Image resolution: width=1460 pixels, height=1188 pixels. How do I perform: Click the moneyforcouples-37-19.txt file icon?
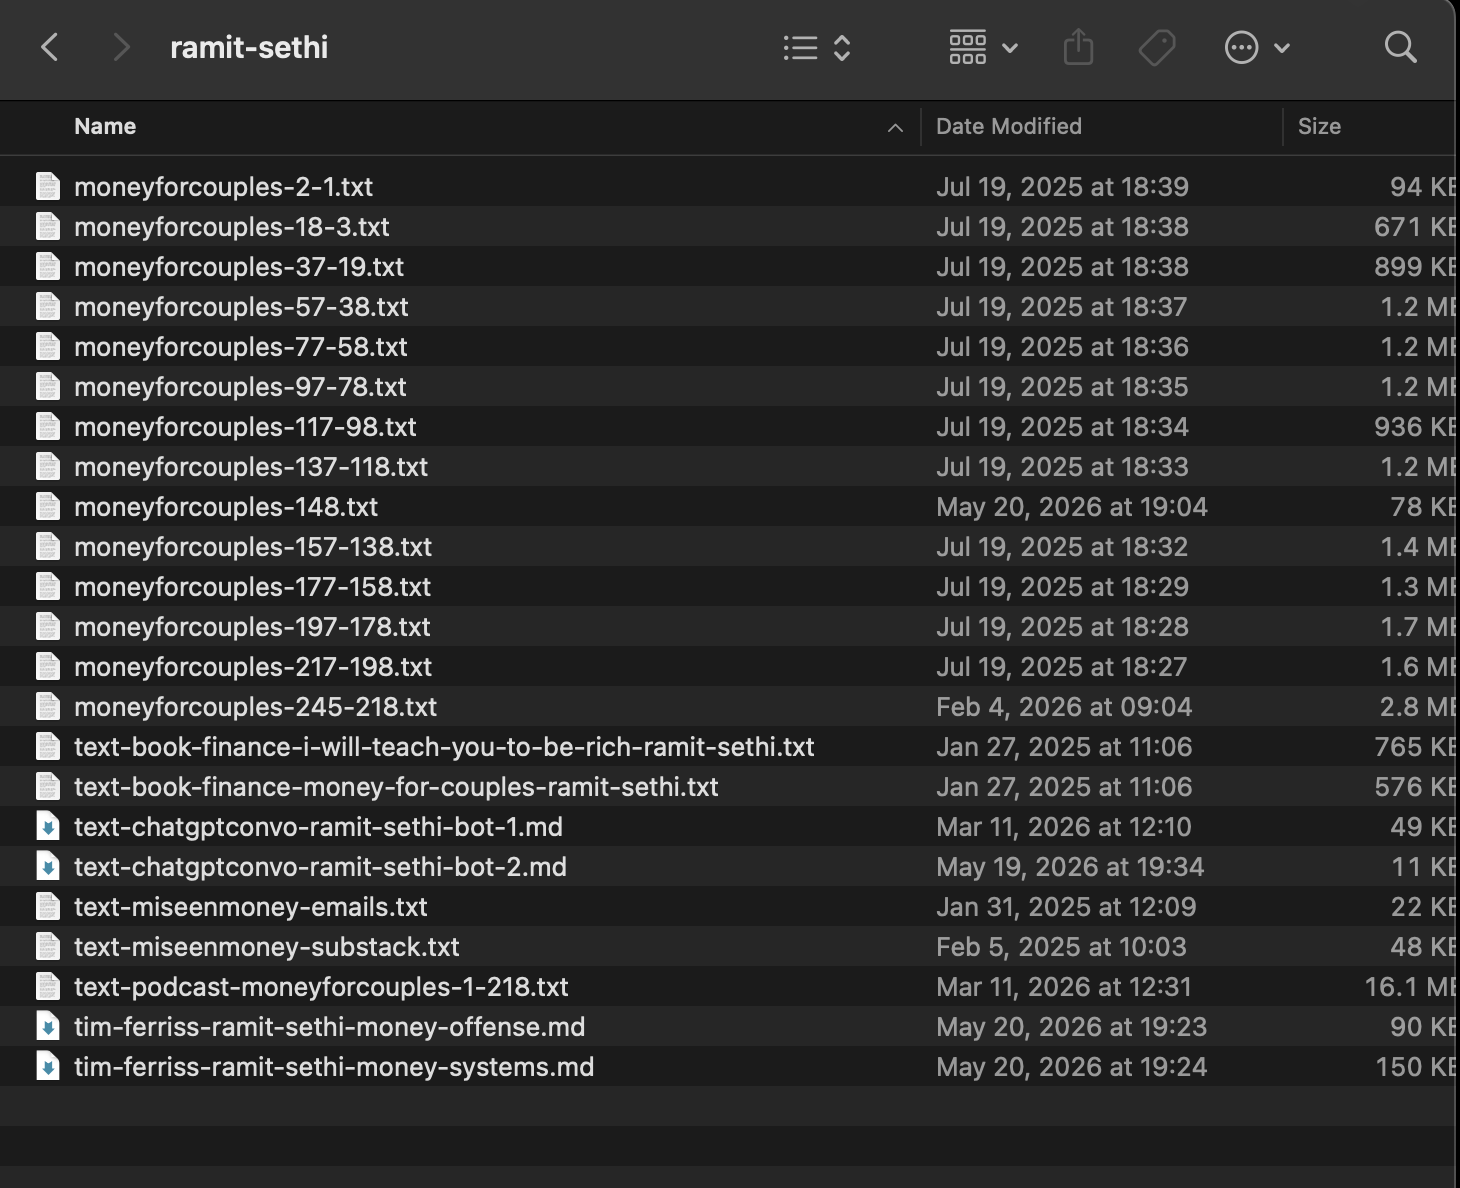48,266
